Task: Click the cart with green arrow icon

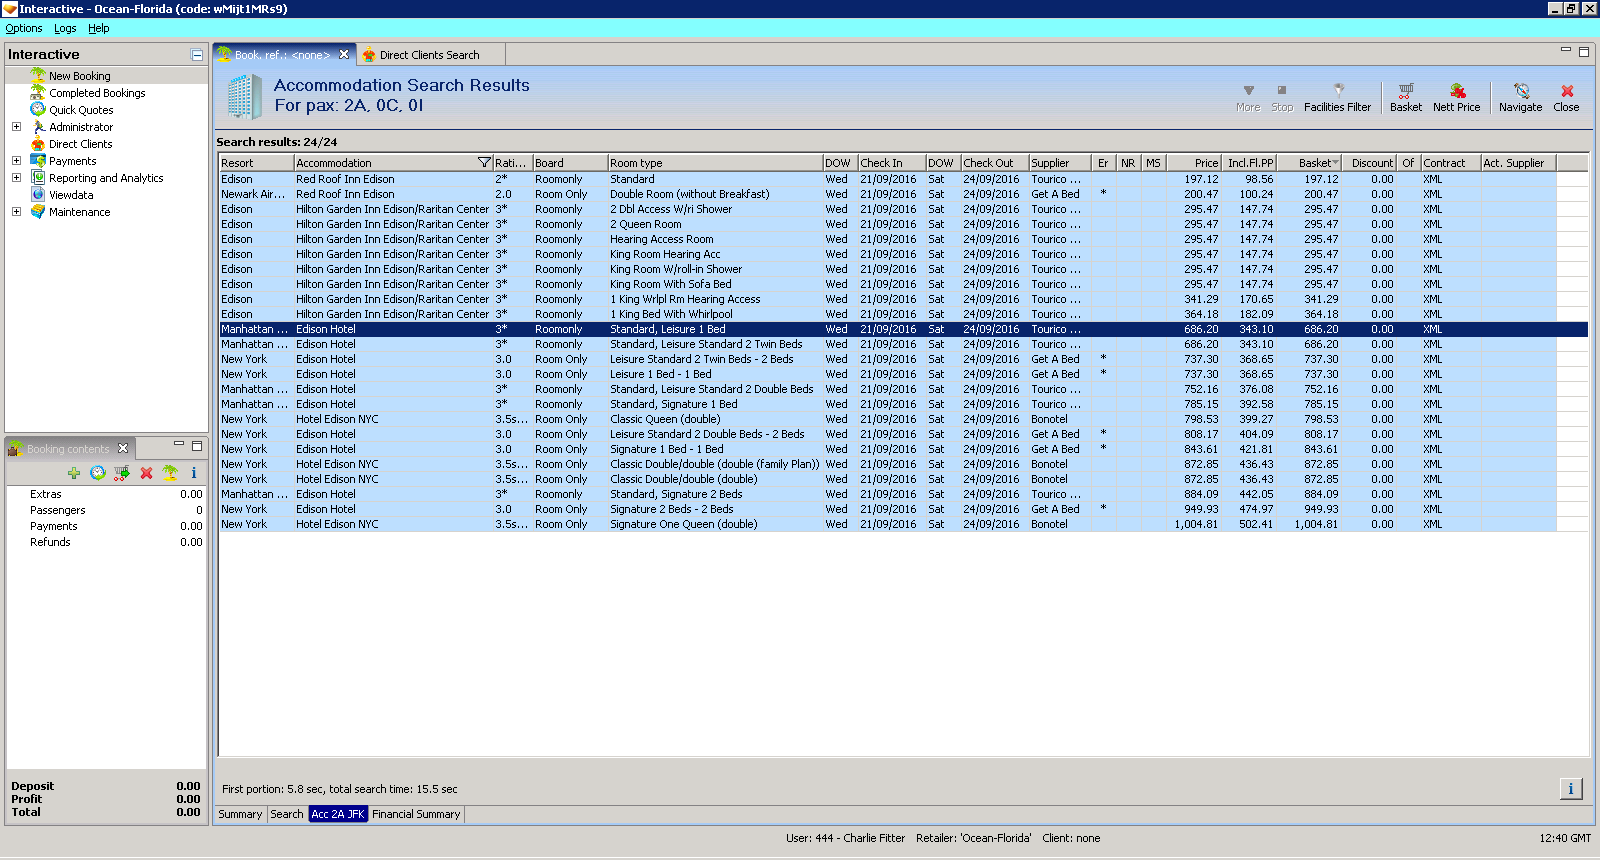Action: [x=122, y=473]
